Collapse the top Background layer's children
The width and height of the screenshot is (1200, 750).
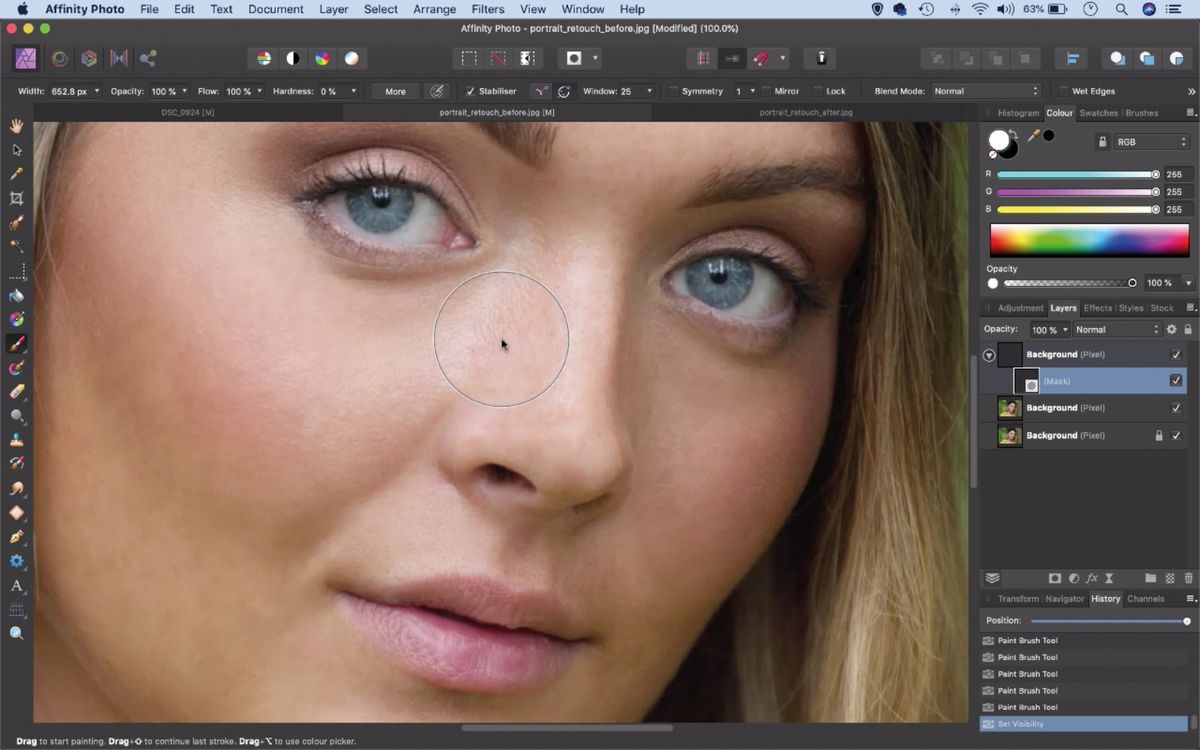[988, 355]
